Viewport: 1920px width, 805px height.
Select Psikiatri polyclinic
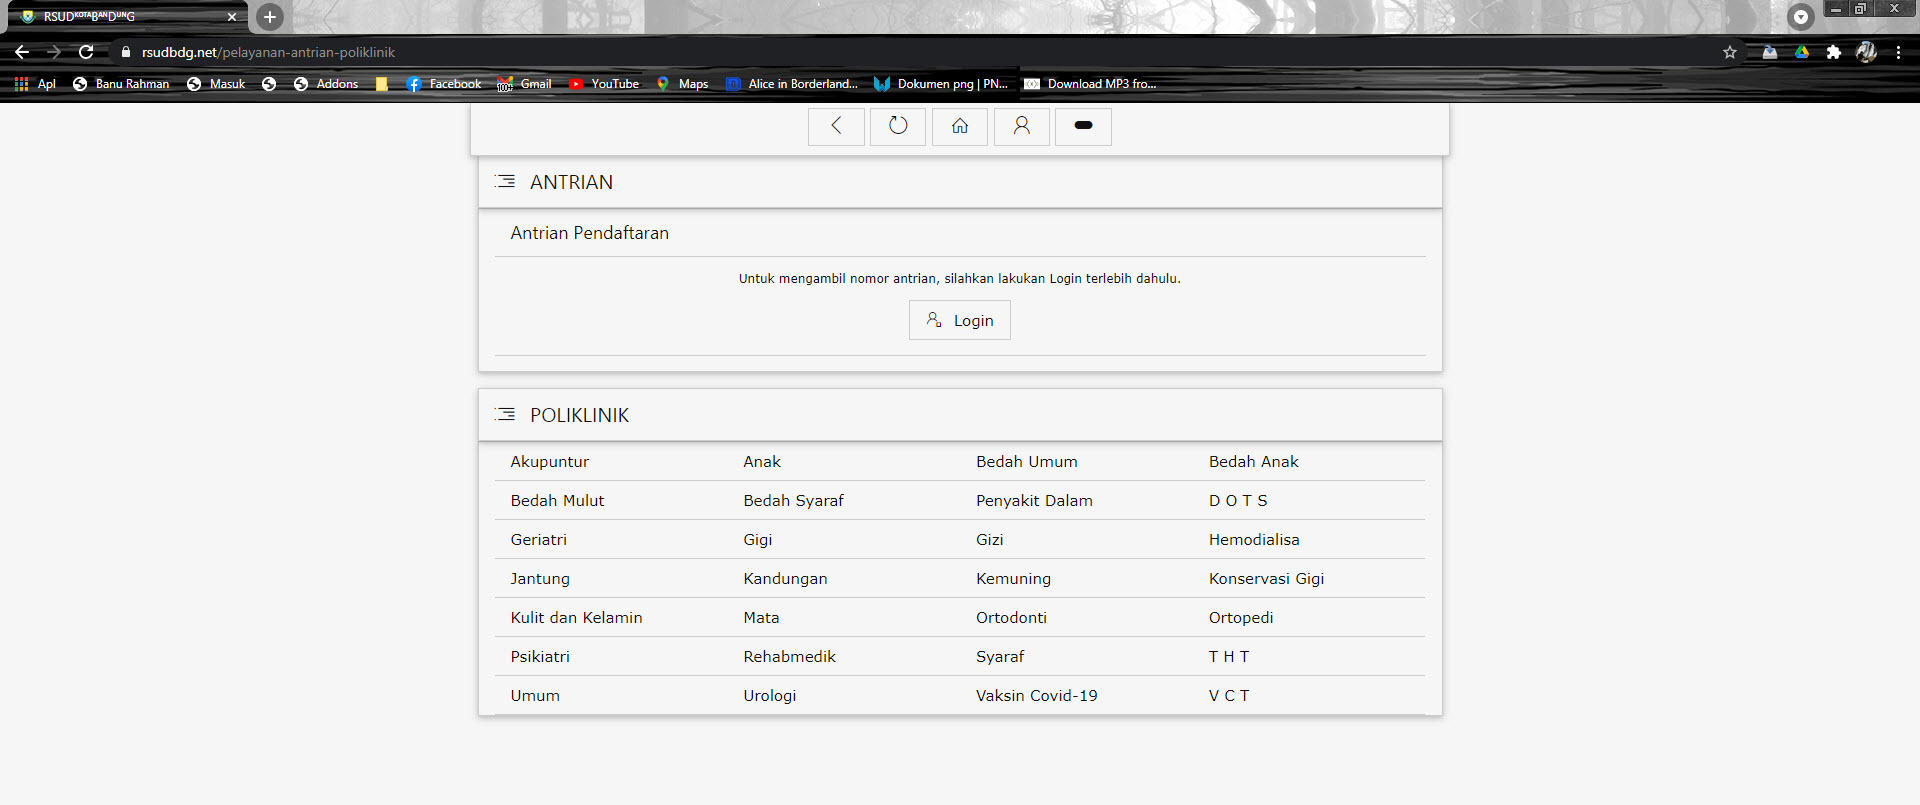(540, 657)
